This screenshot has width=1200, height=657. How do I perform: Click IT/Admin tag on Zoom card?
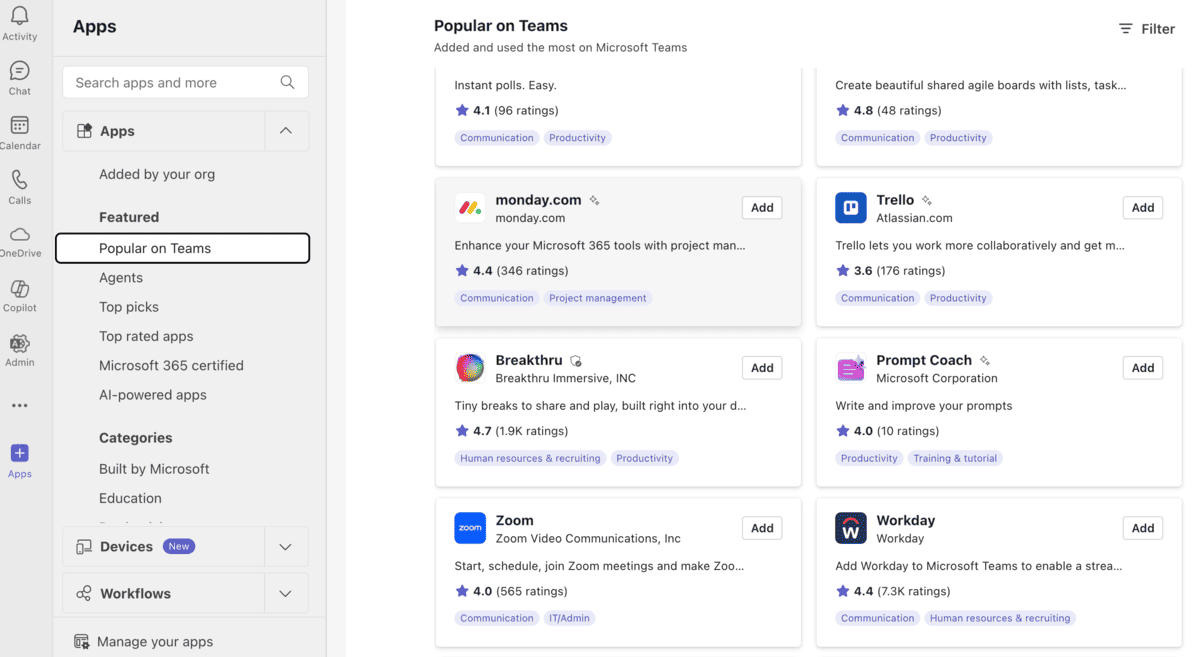click(570, 618)
